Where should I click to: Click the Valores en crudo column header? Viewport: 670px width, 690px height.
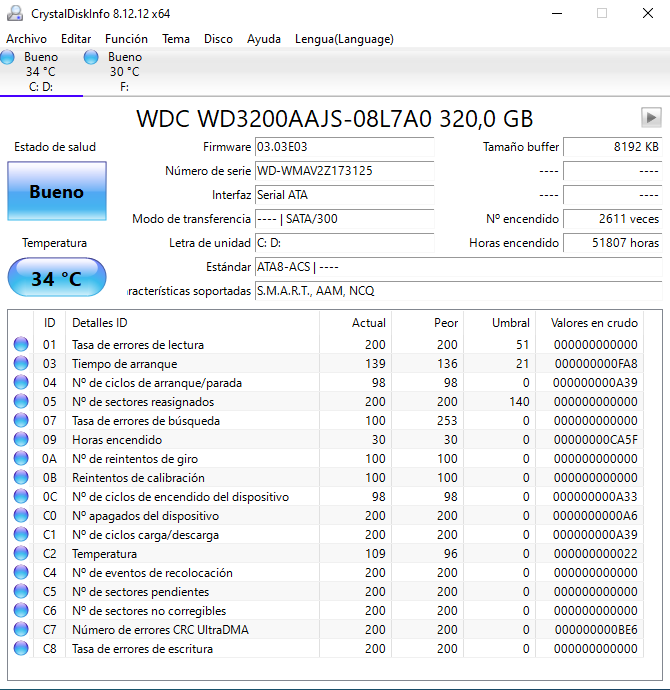click(594, 323)
